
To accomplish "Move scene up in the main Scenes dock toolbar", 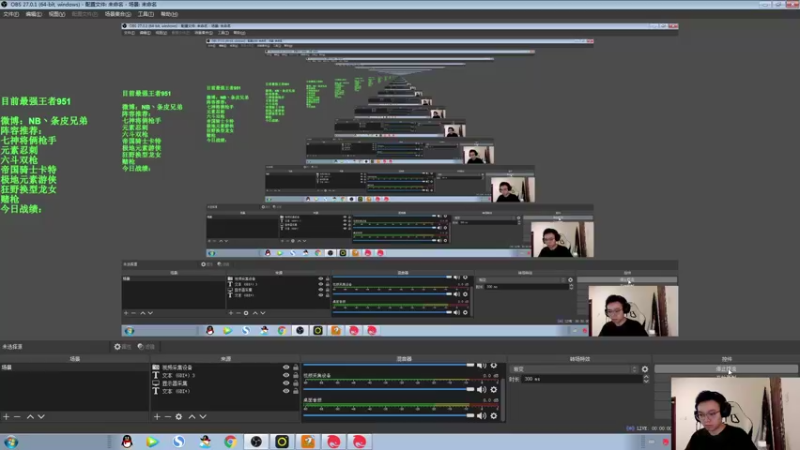I will click(30, 417).
